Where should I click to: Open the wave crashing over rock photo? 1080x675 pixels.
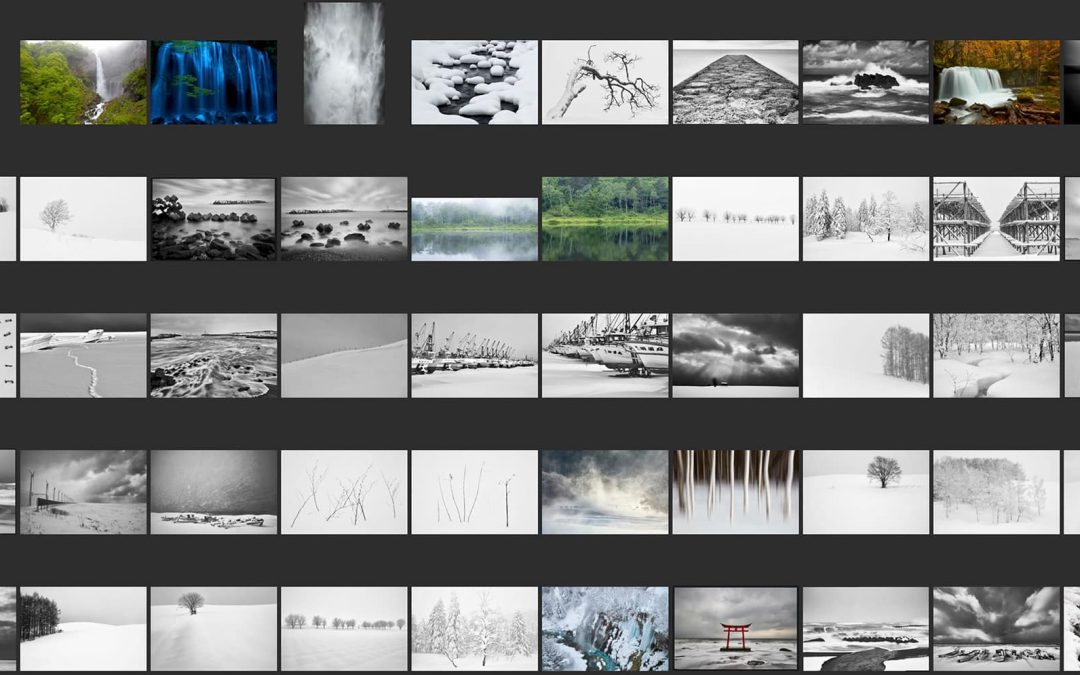[865, 82]
